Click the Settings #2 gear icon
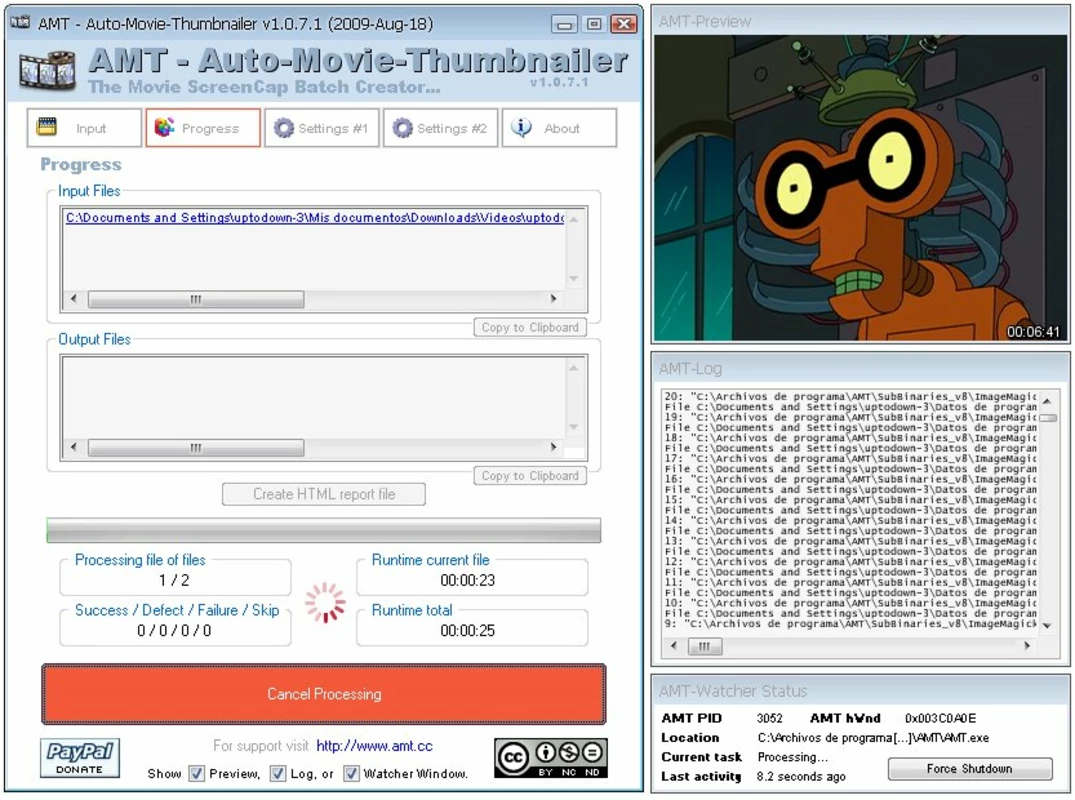 click(402, 128)
